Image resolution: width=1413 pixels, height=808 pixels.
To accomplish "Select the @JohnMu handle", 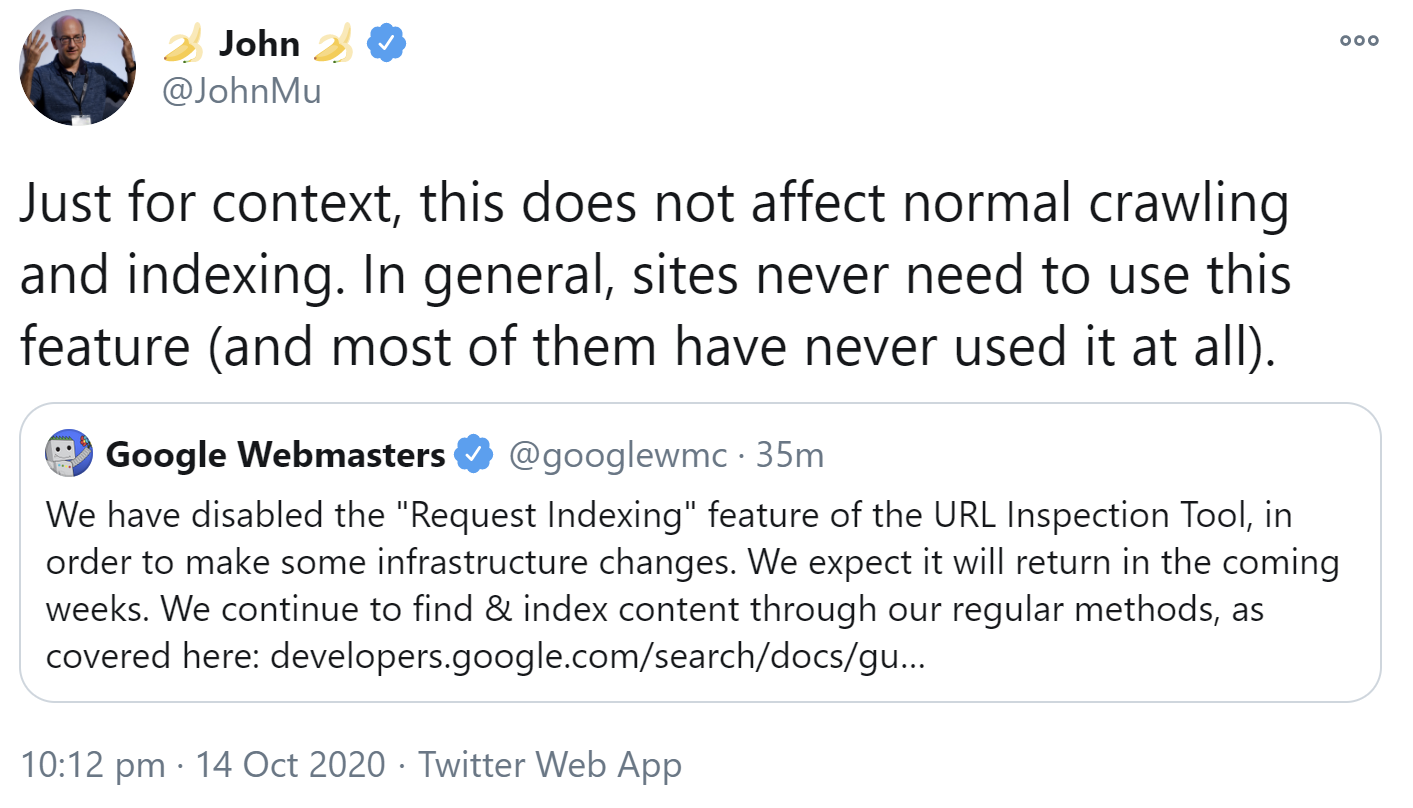I will pyautogui.click(x=241, y=91).
